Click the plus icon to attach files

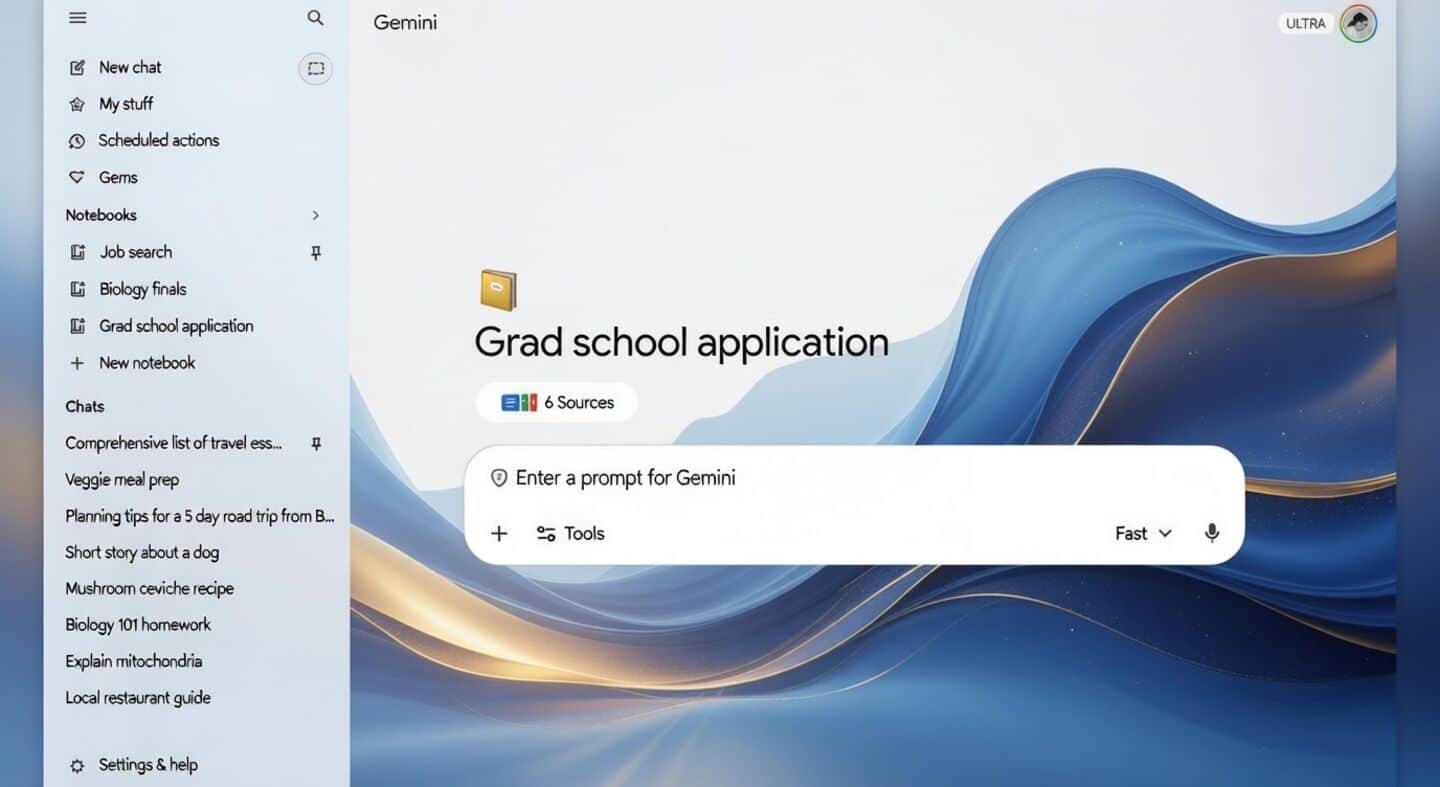(498, 533)
